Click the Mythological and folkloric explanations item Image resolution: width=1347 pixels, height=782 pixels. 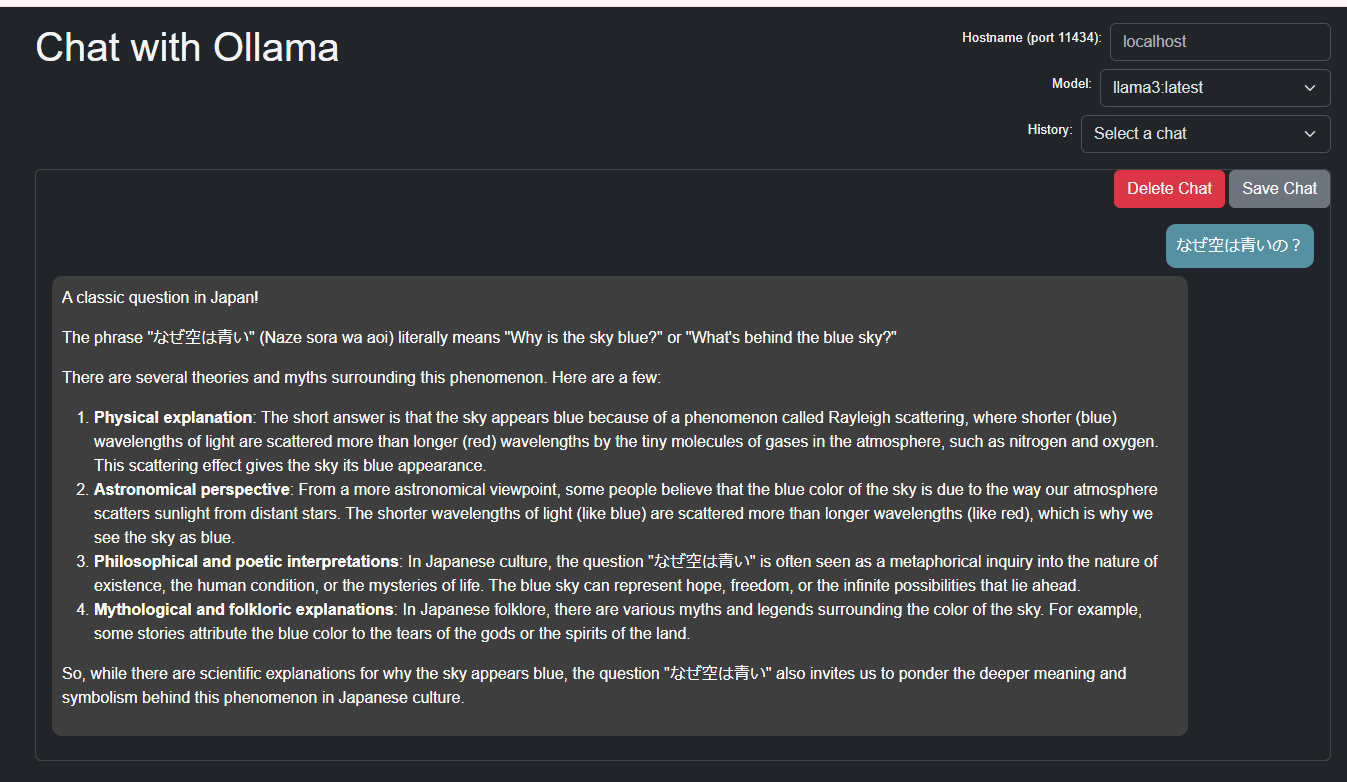click(x=243, y=609)
